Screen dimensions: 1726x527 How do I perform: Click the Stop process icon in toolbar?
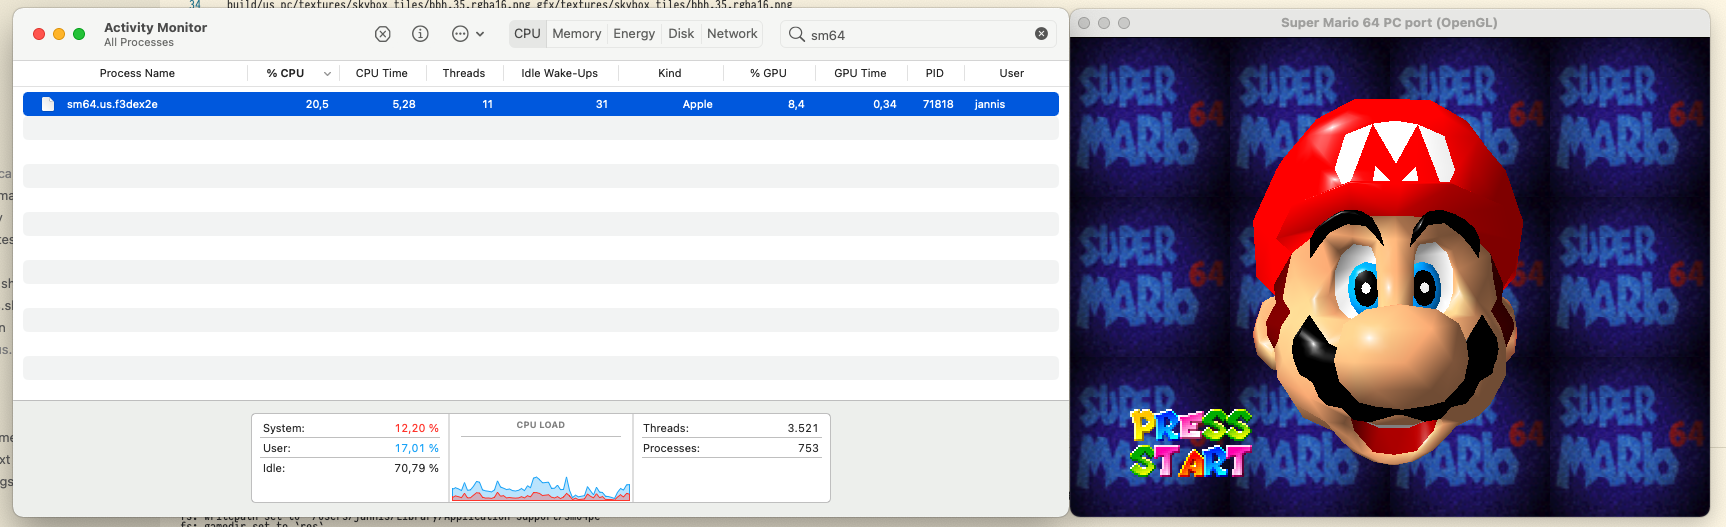tap(382, 34)
